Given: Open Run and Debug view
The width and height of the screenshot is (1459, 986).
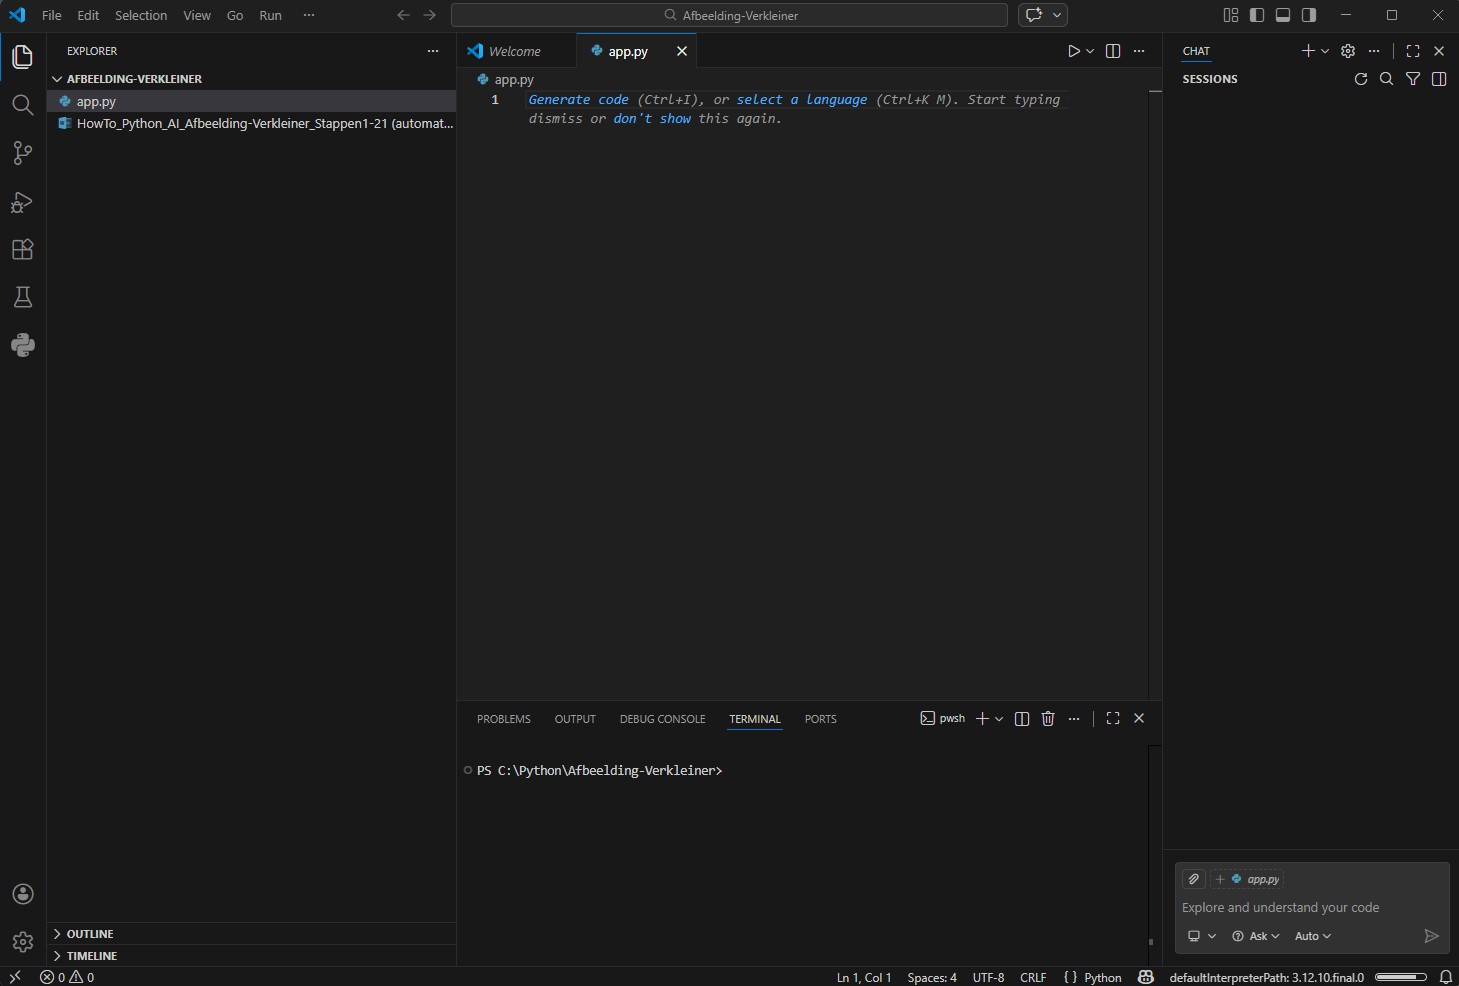Looking at the screenshot, I should coord(22,202).
